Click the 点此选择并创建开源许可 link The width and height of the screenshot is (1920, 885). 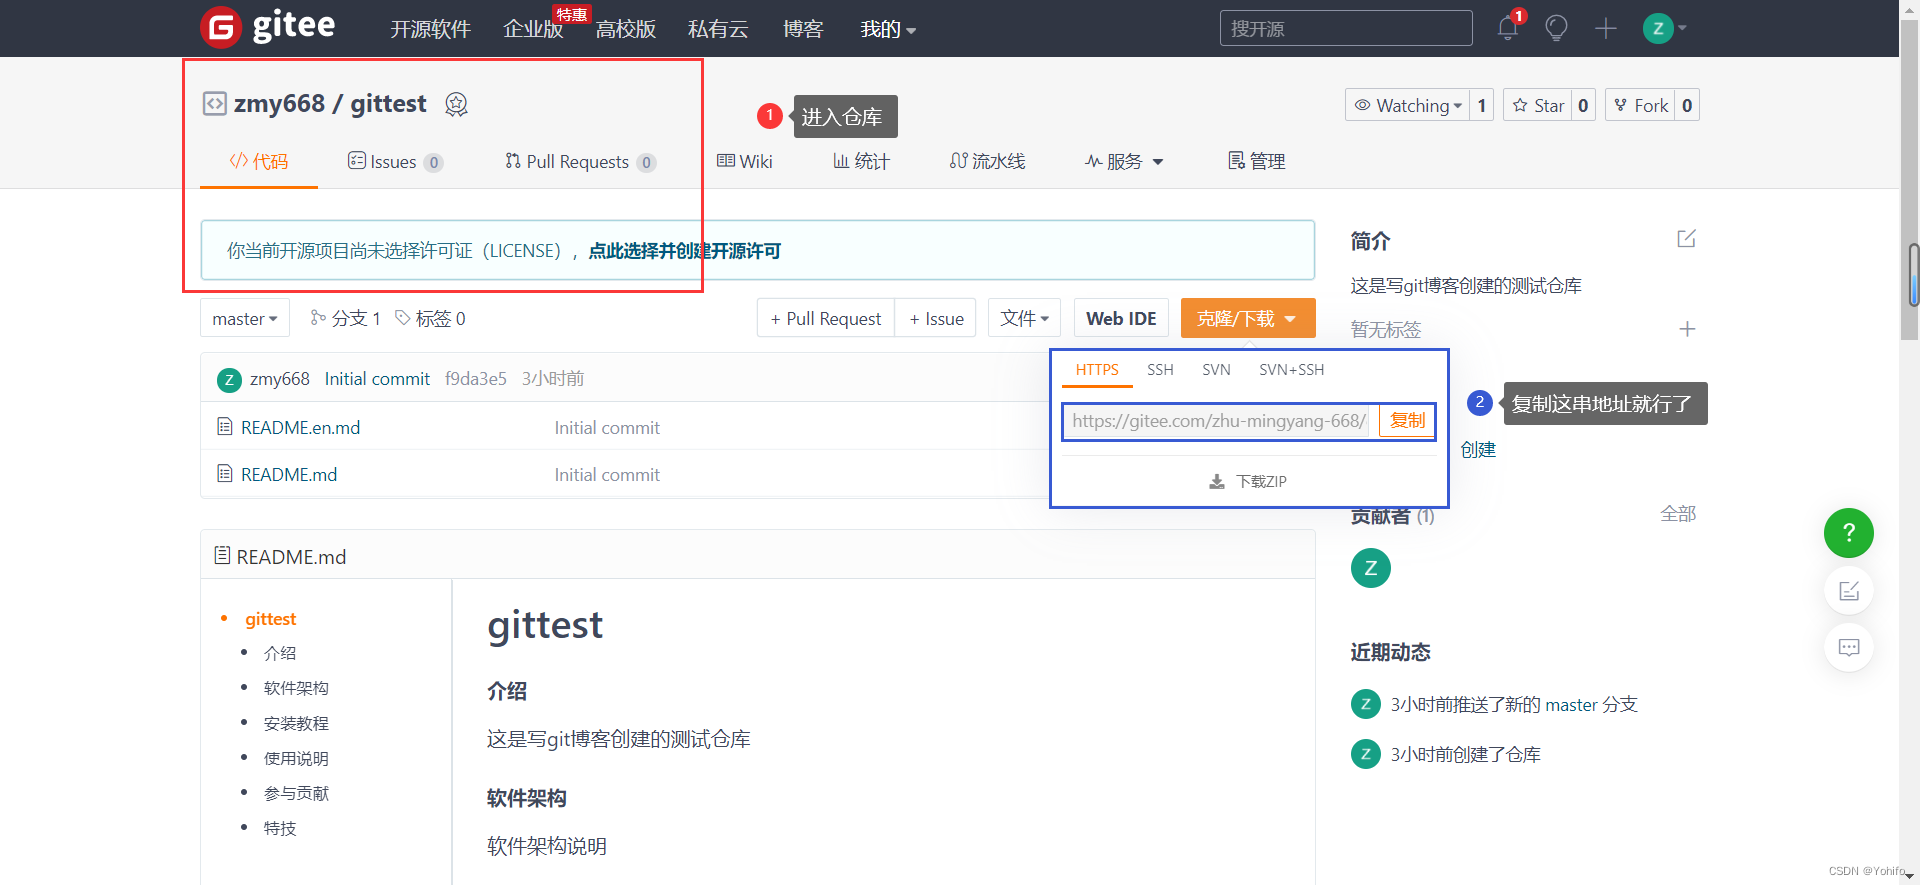coord(684,251)
